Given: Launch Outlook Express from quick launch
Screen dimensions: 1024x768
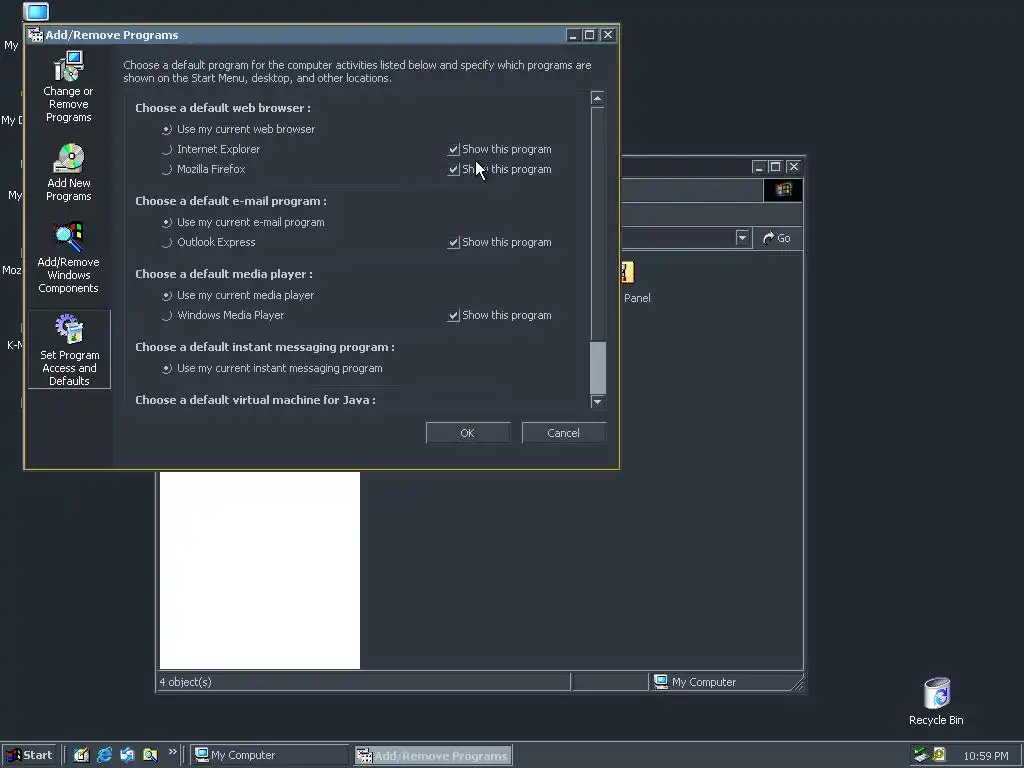Looking at the screenshot, I should point(127,755).
